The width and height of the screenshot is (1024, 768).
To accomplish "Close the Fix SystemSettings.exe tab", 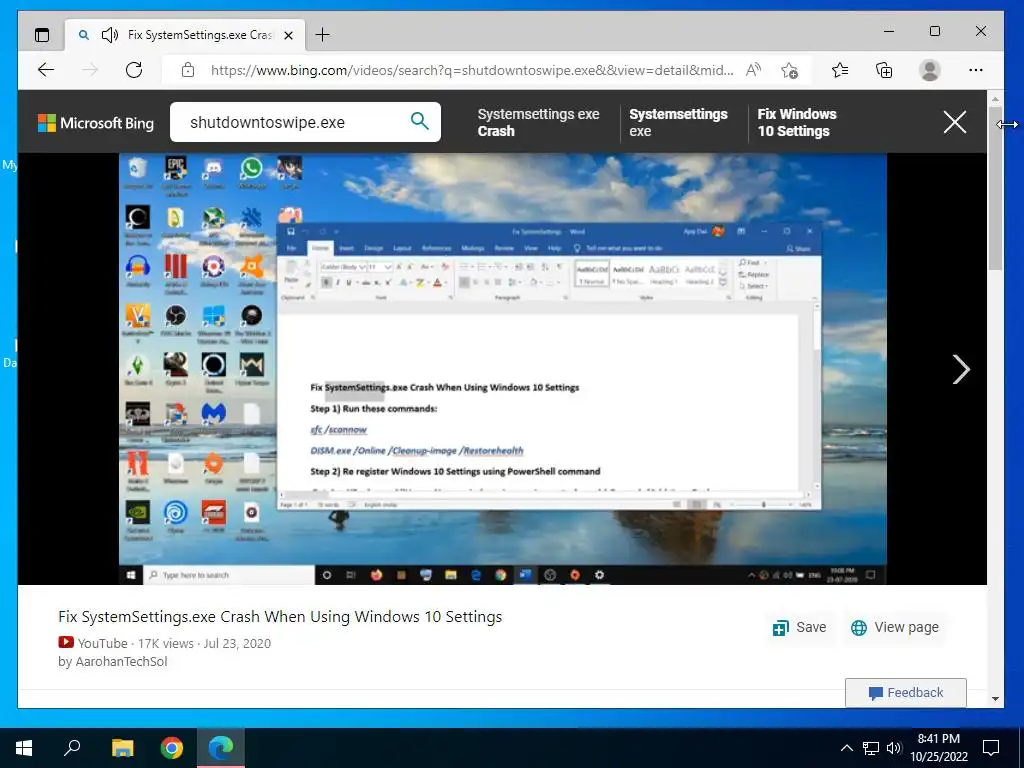I will (288, 35).
